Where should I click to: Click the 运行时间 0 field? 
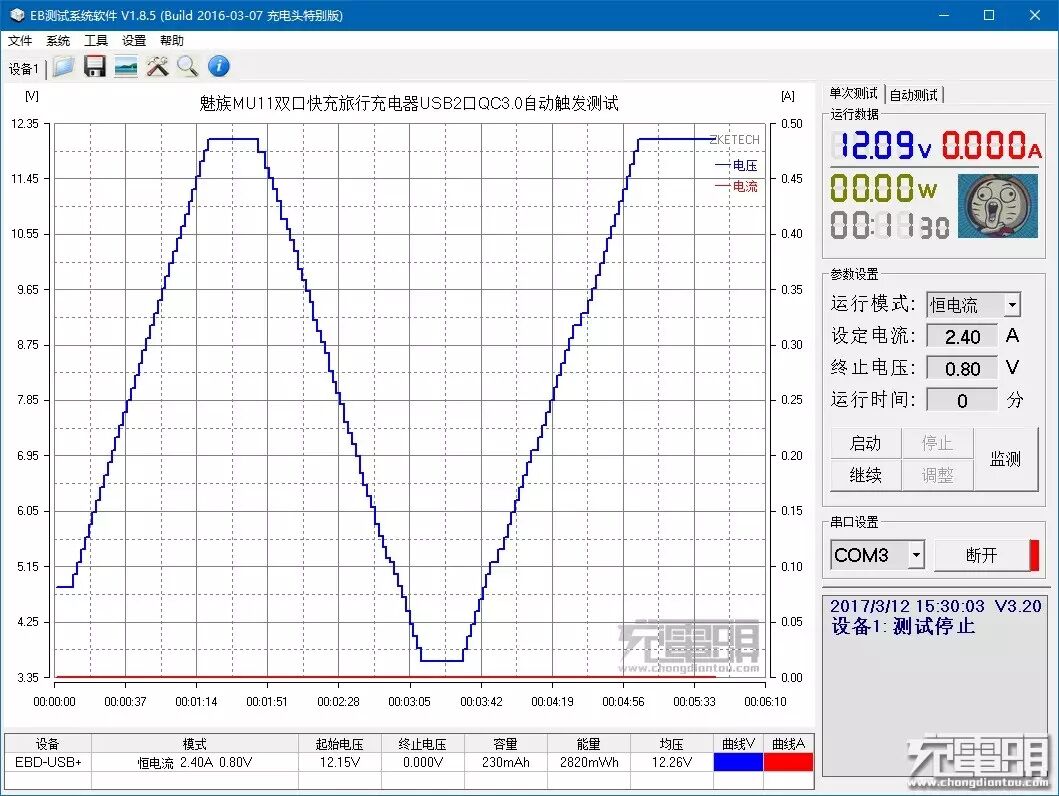tap(962, 400)
